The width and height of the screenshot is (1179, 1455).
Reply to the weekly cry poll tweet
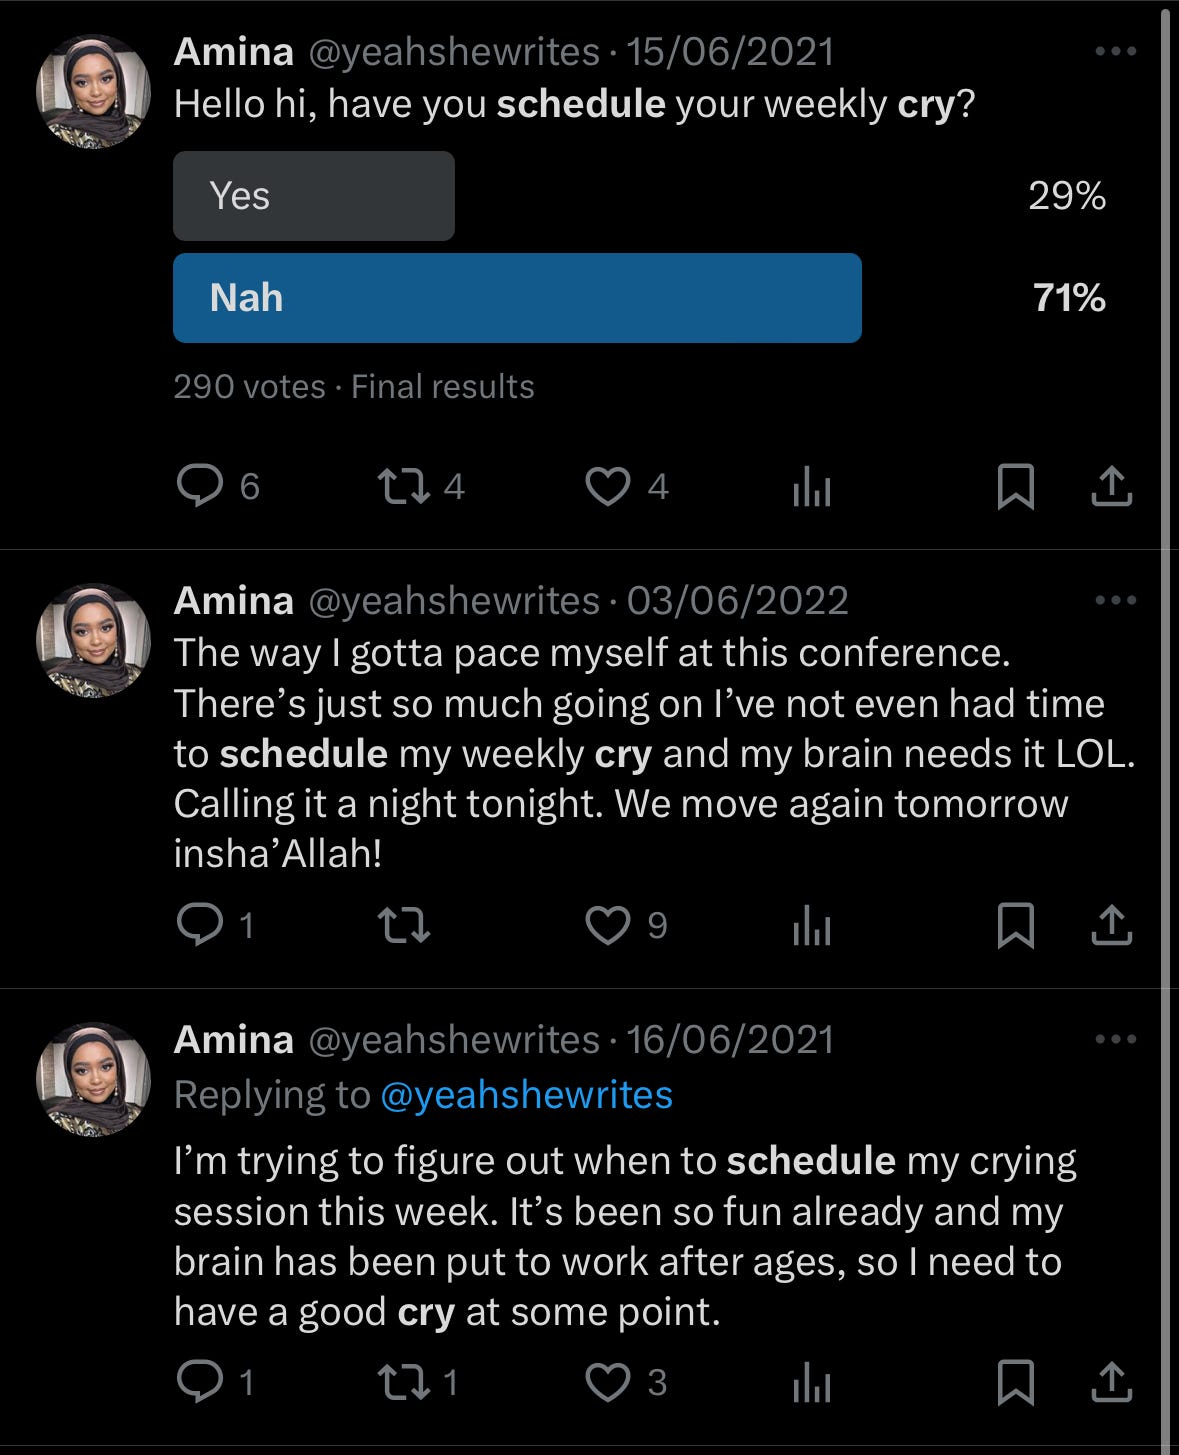[x=200, y=487]
